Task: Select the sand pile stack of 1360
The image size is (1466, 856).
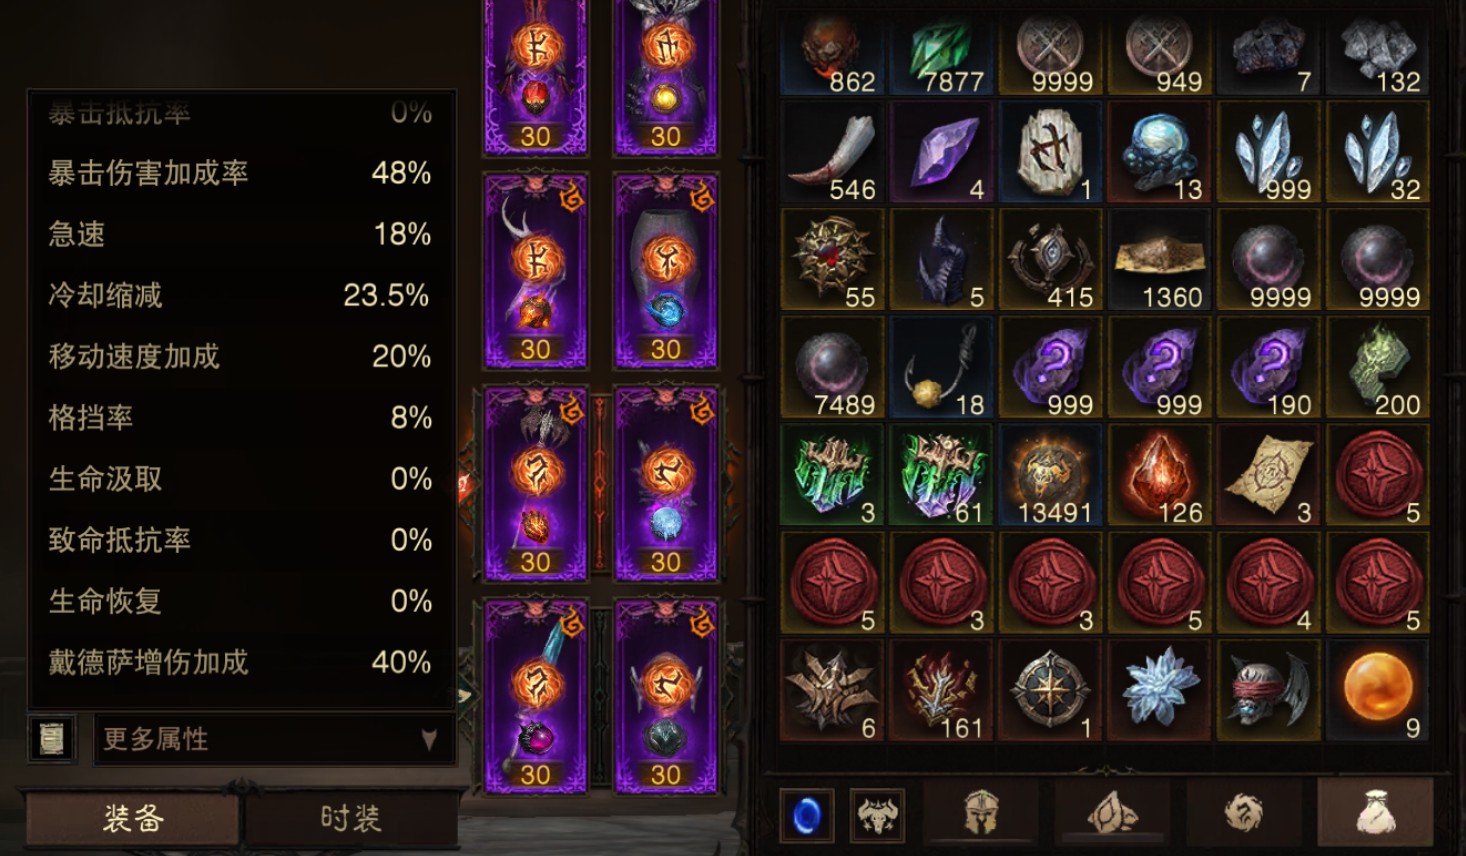Action: pos(1159,260)
